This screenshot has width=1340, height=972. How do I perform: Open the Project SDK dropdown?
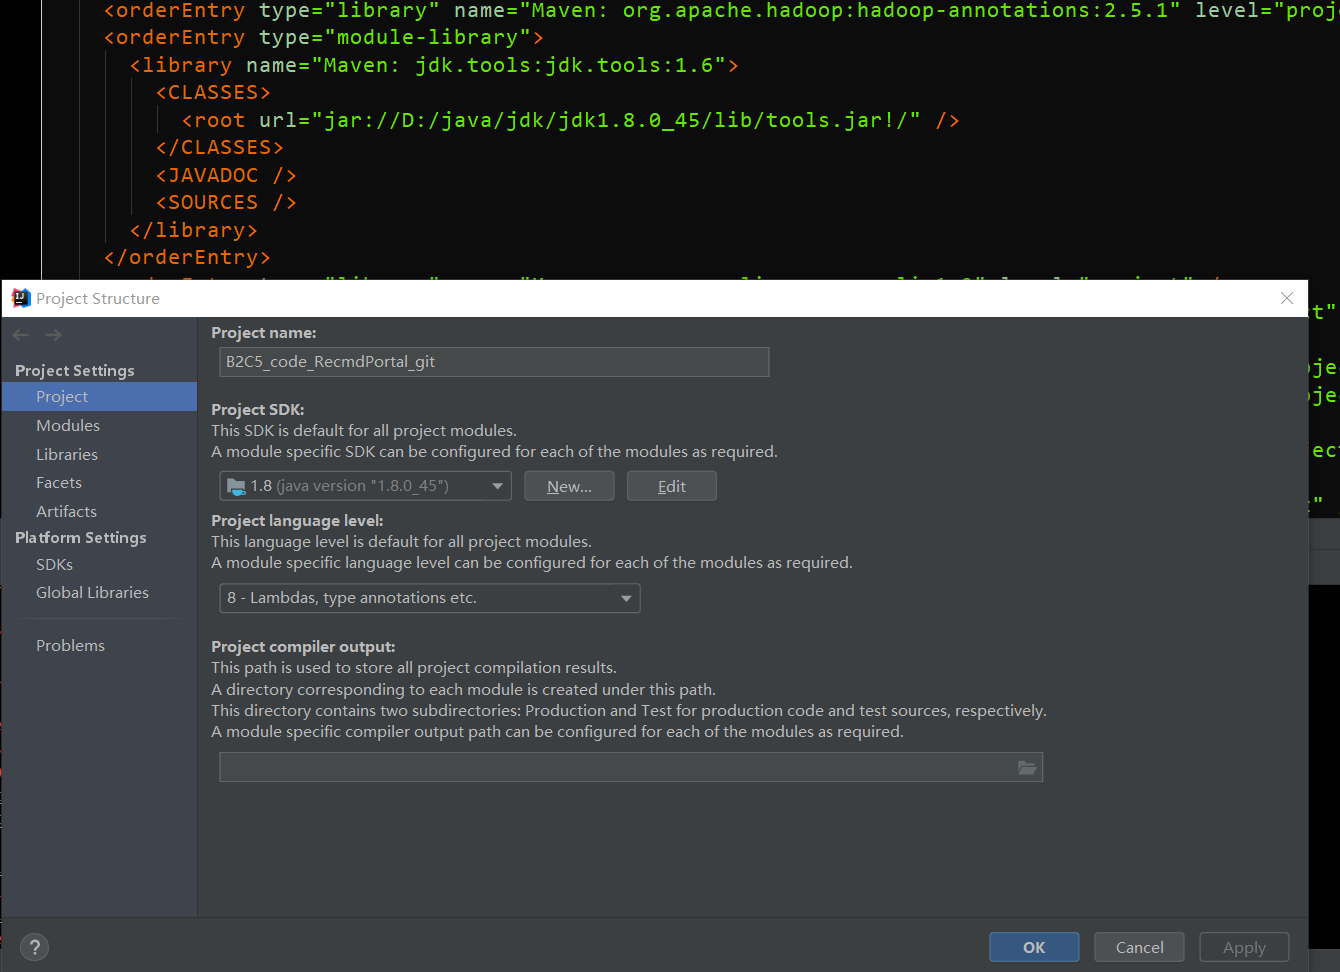(x=365, y=486)
